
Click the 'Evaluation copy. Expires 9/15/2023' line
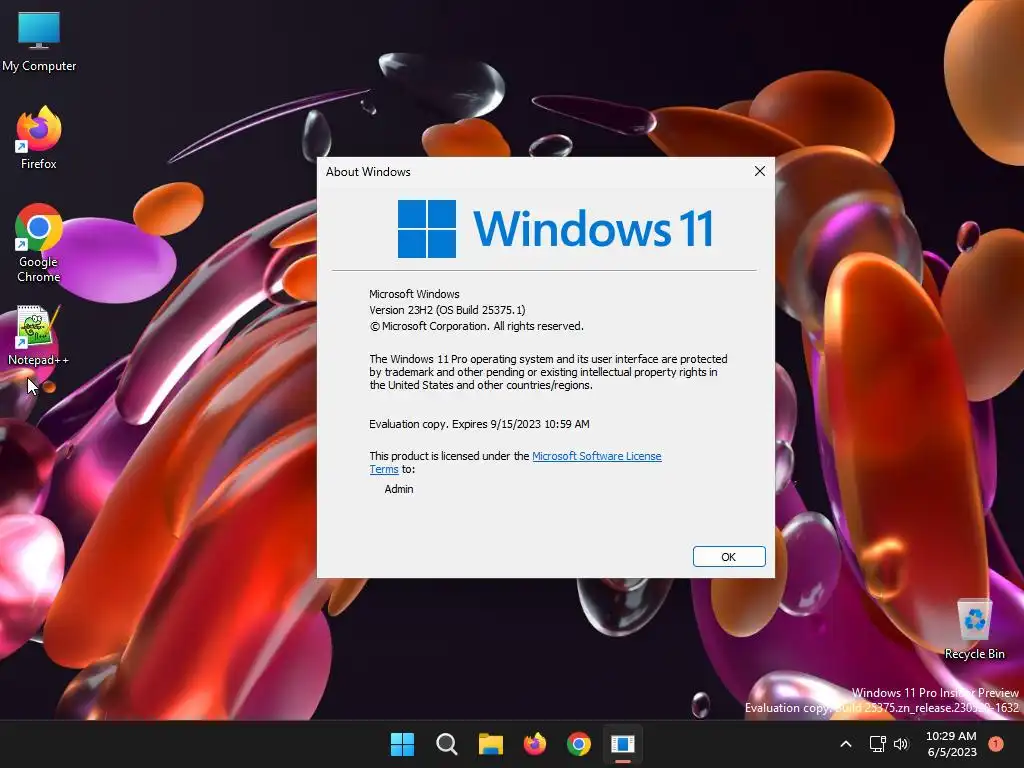(x=479, y=424)
